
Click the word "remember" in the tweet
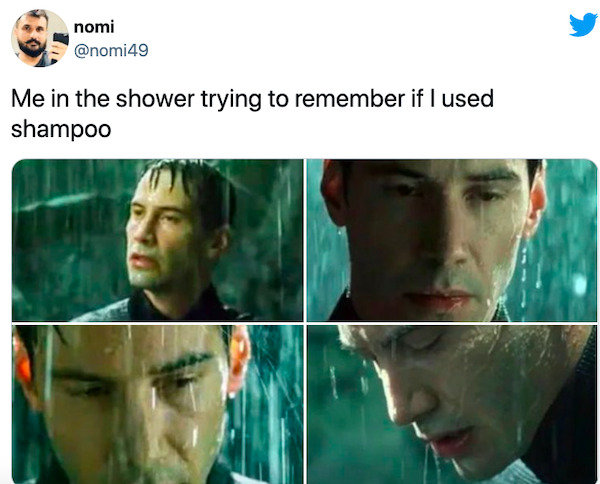pyautogui.click(x=349, y=98)
